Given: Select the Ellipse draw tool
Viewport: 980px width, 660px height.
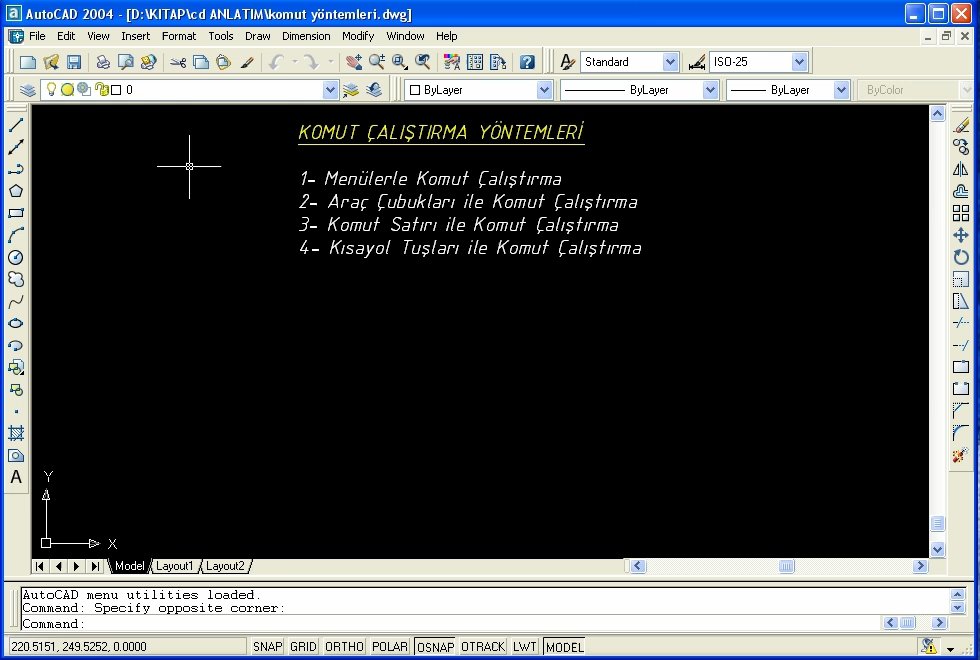Looking at the screenshot, I should click(16, 323).
